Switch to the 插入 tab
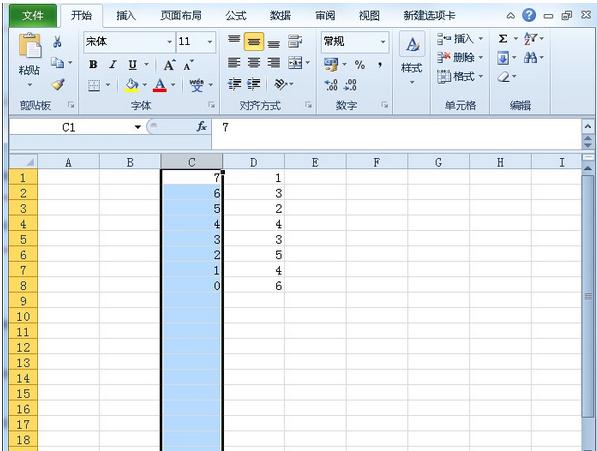Image resolution: width=597 pixels, height=451 pixels. click(126, 16)
